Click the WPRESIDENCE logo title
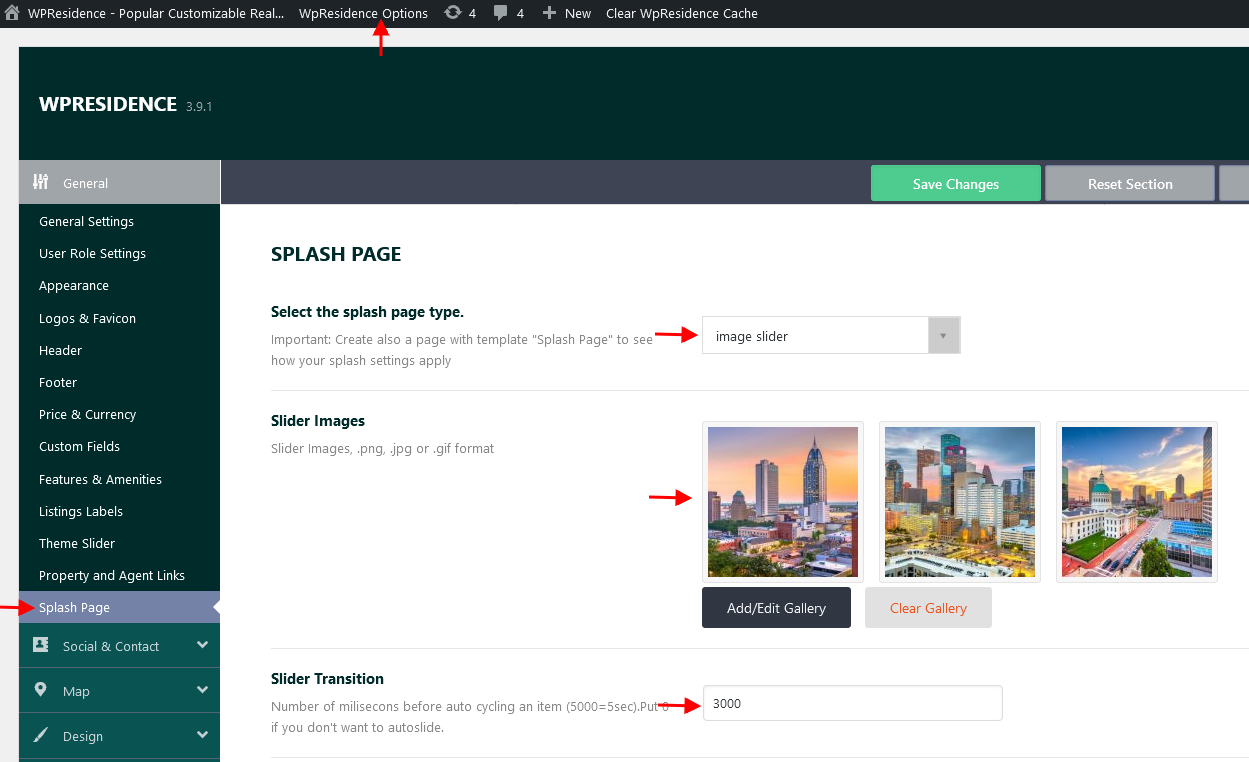The width and height of the screenshot is (1249, 762). pyautogui.click(x=108, y=104)
